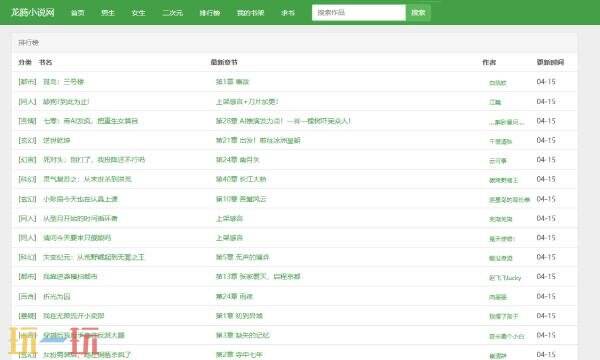This screenshot has height=360, width=600.
Task: Click the [科幻] category tag beside 第40章
Action: click(28, 179)
